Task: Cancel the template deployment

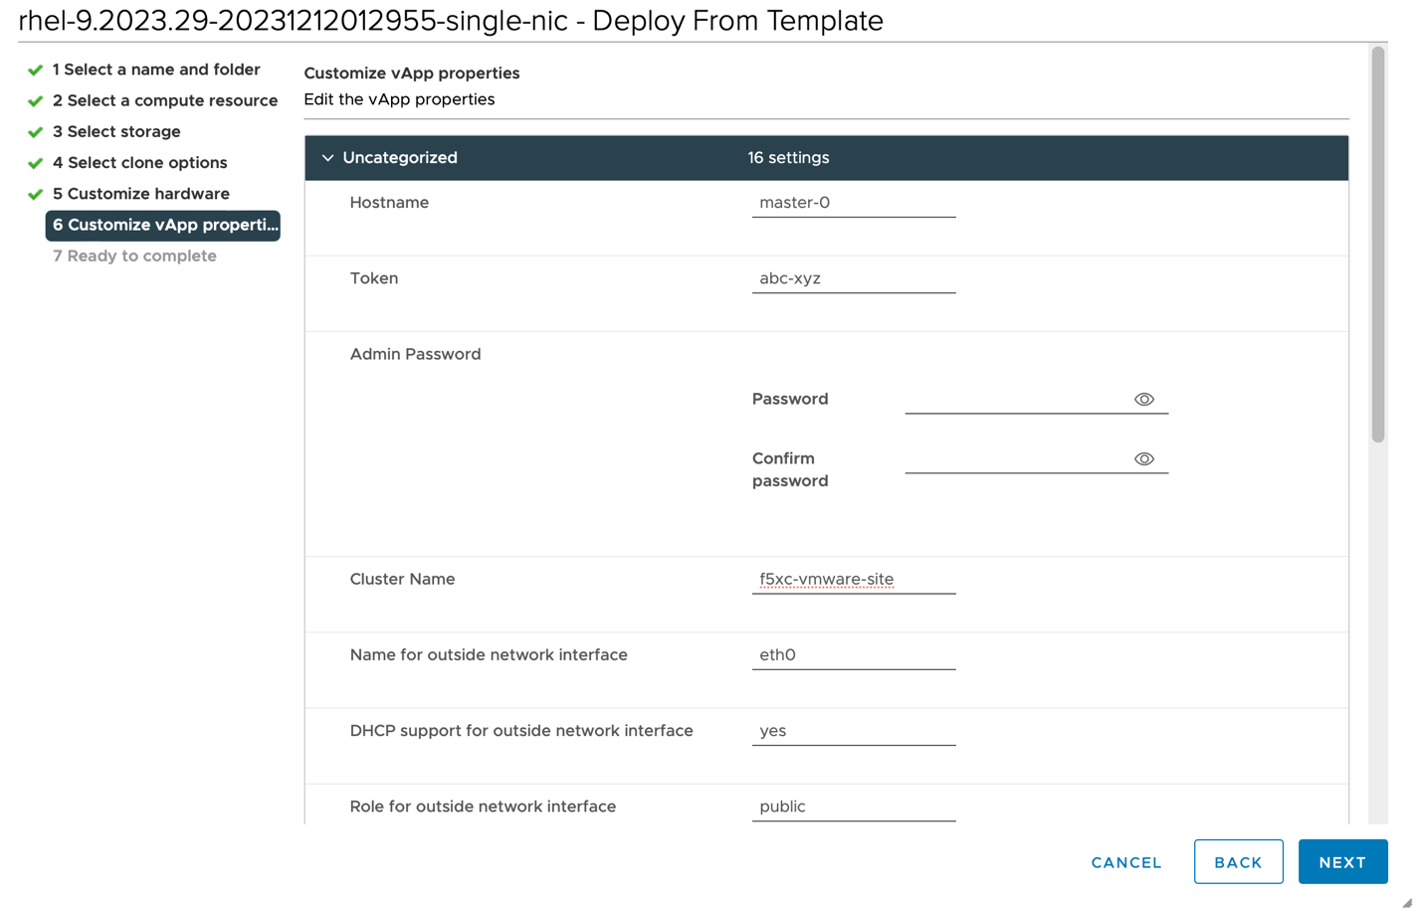Action: pyautogui.click(x=1128, y=863)
